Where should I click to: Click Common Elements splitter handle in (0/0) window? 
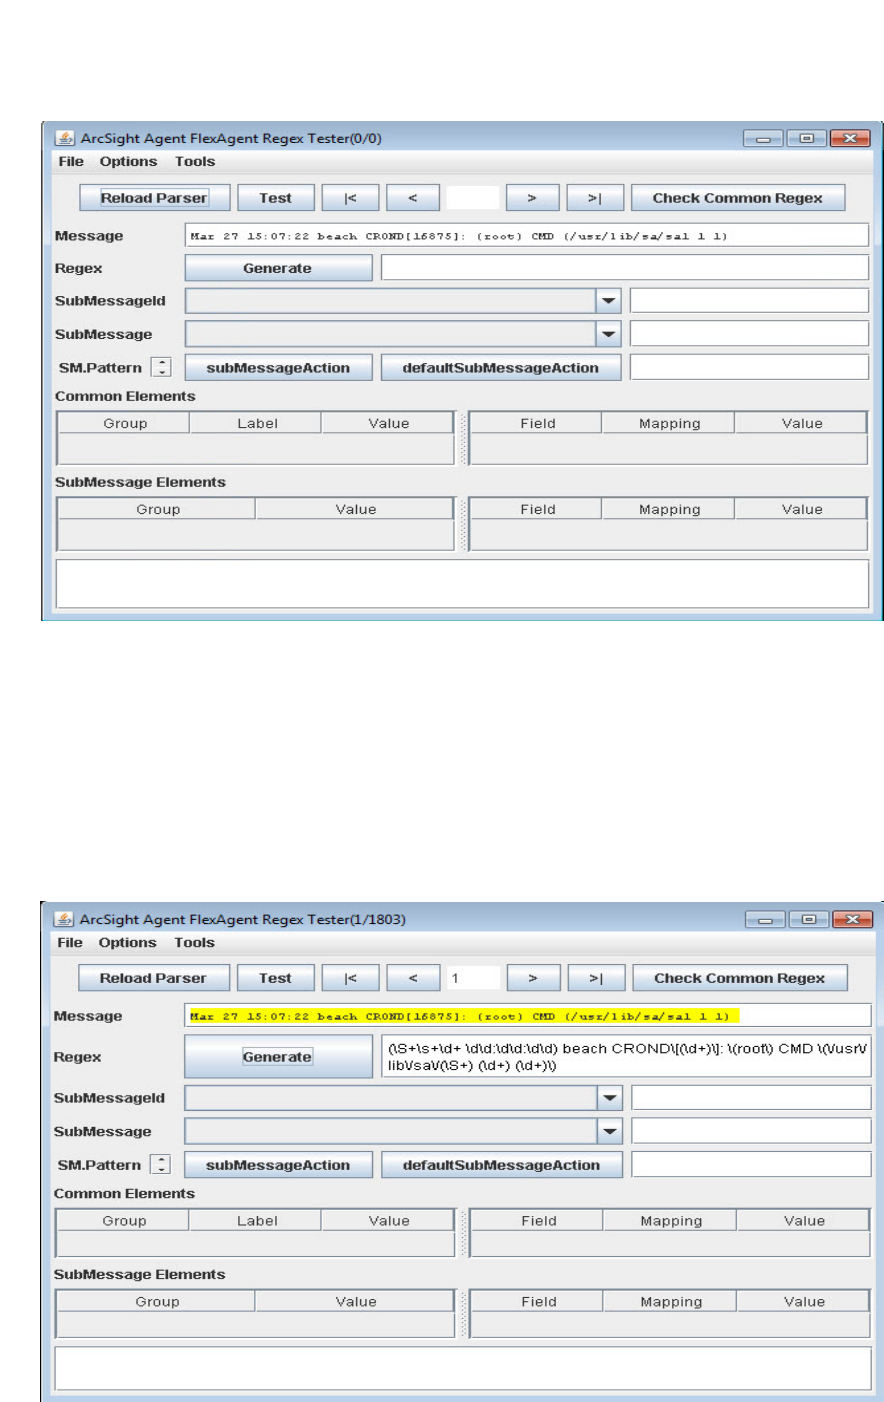coord(462,438)
